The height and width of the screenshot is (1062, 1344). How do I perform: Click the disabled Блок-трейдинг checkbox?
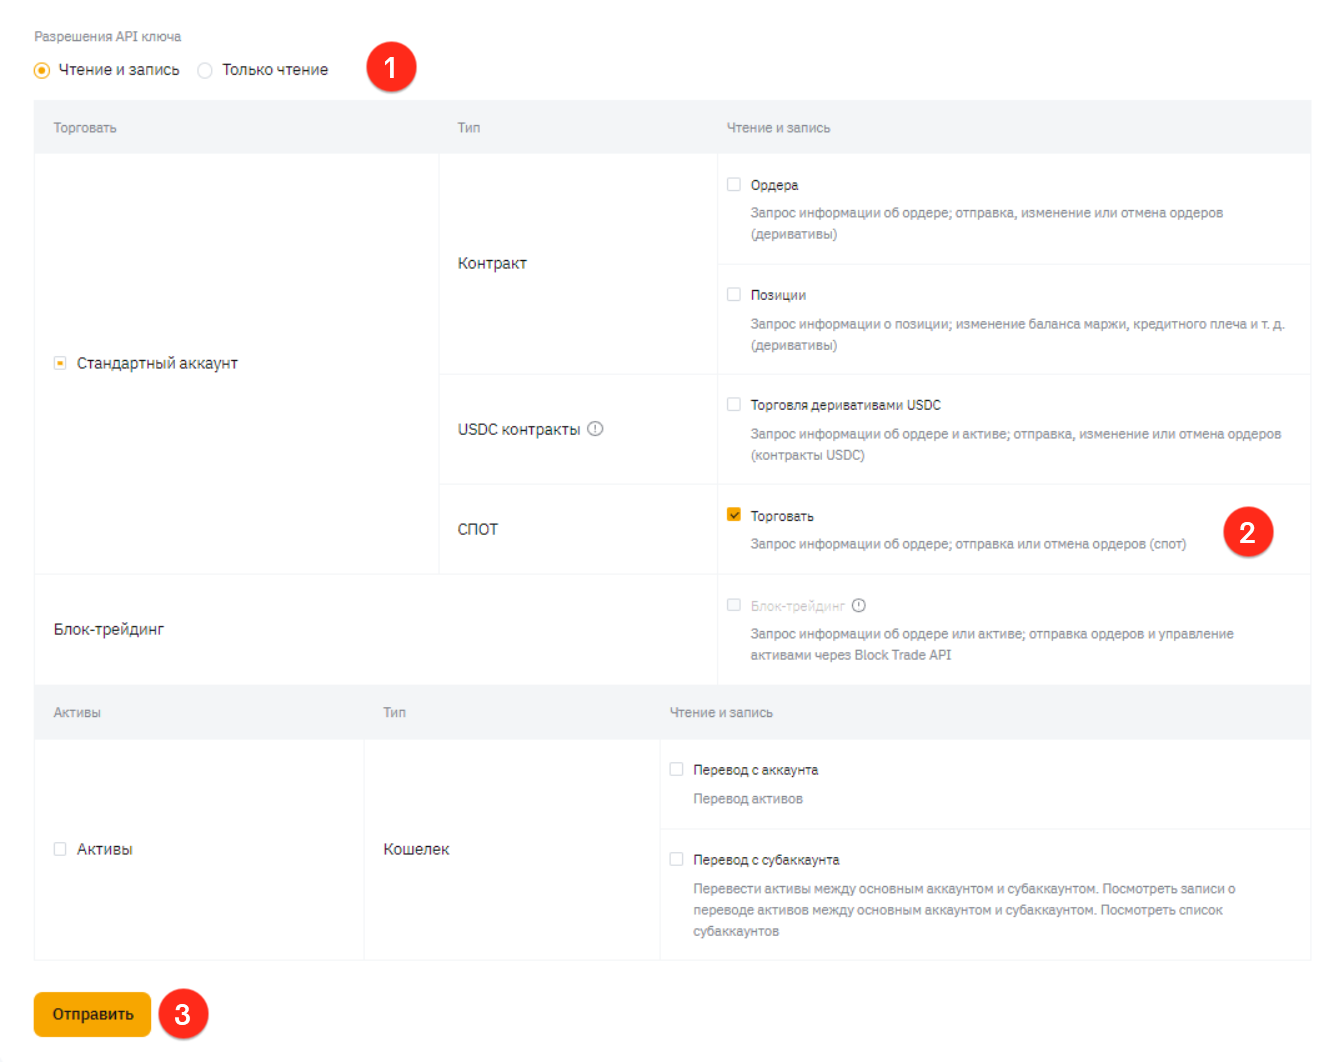[734, 605]
